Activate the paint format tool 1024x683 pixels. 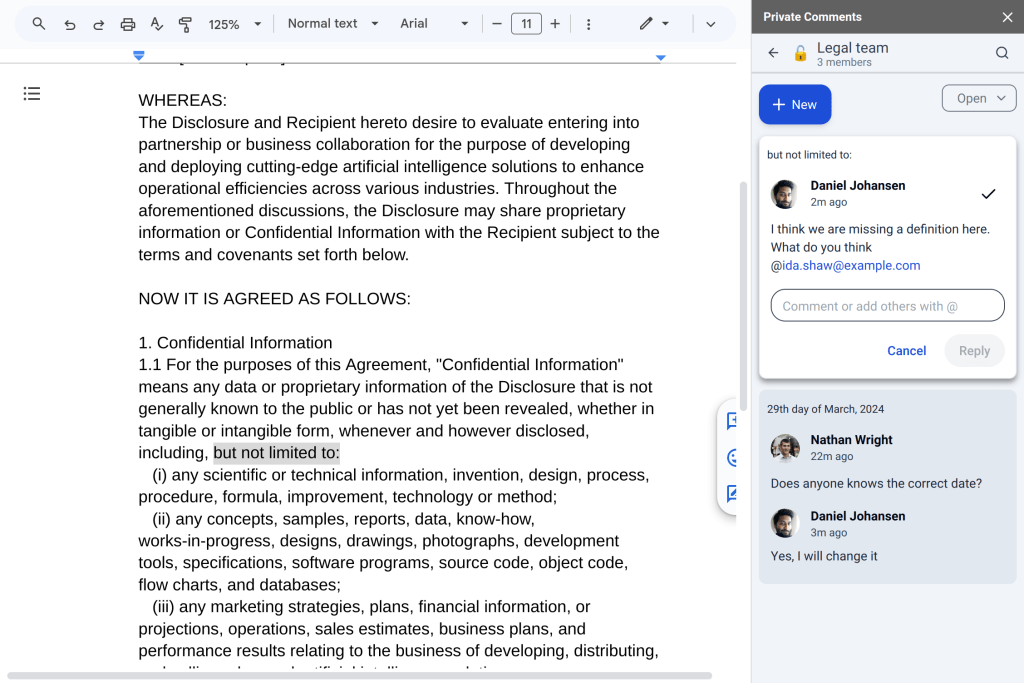pos(185,24)
